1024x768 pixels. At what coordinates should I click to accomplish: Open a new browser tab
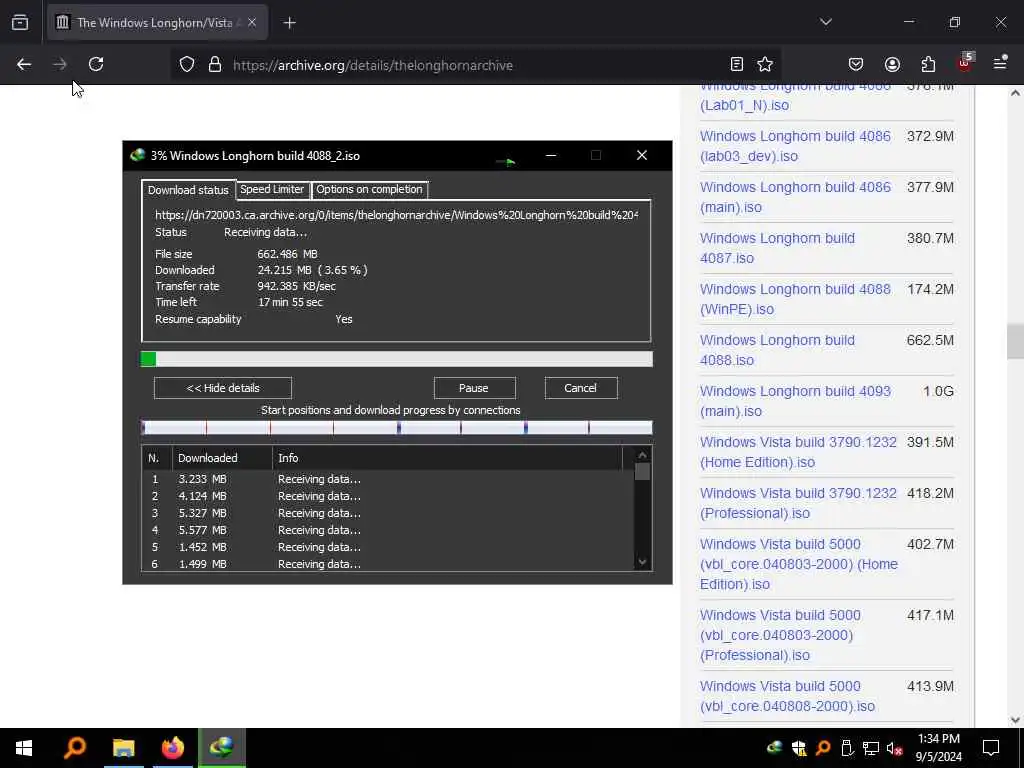pyautogui.click(x=290, y=23)
